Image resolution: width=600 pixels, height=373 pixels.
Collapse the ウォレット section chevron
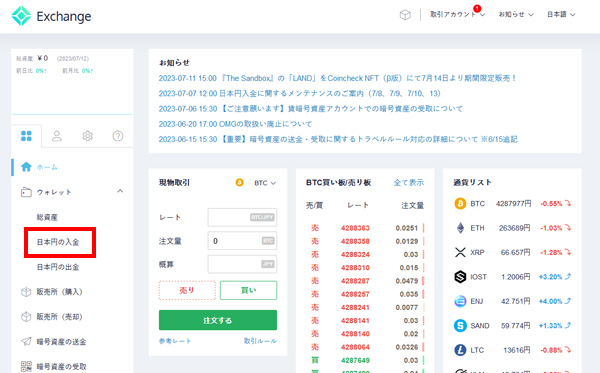tap(120, 191)
